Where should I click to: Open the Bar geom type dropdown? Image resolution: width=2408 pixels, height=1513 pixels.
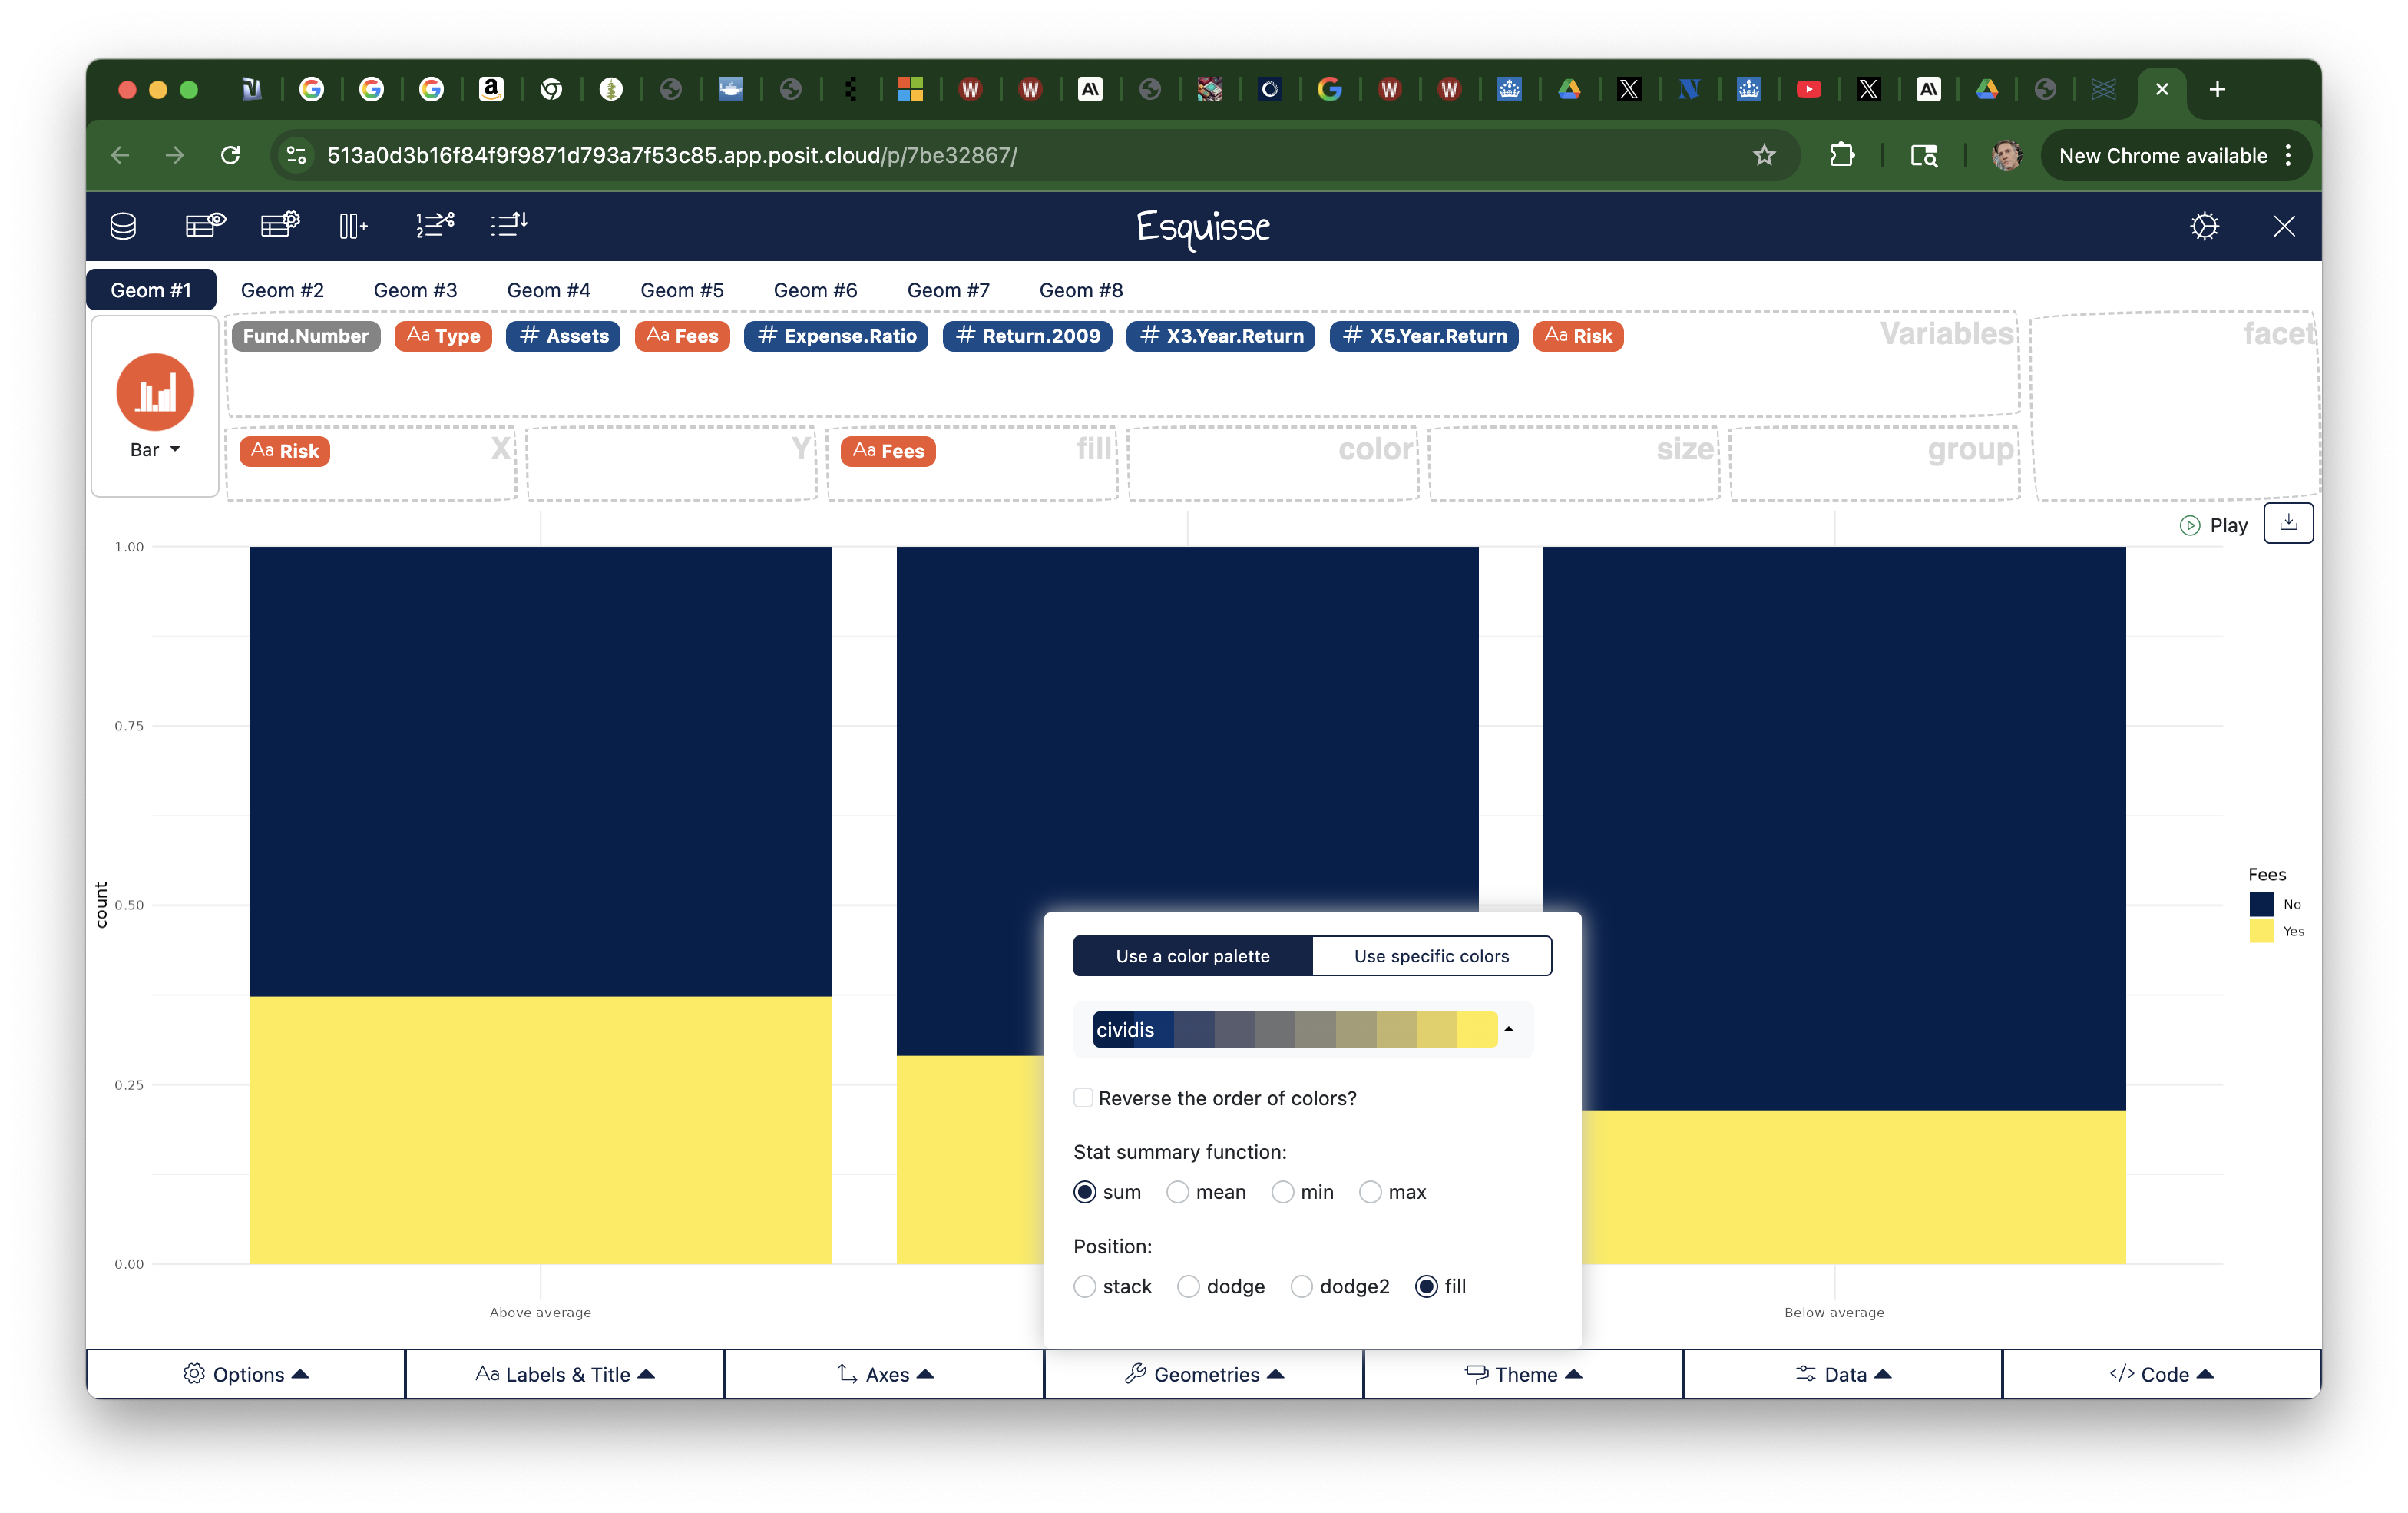pyautogui.click(x=155, y=450)
